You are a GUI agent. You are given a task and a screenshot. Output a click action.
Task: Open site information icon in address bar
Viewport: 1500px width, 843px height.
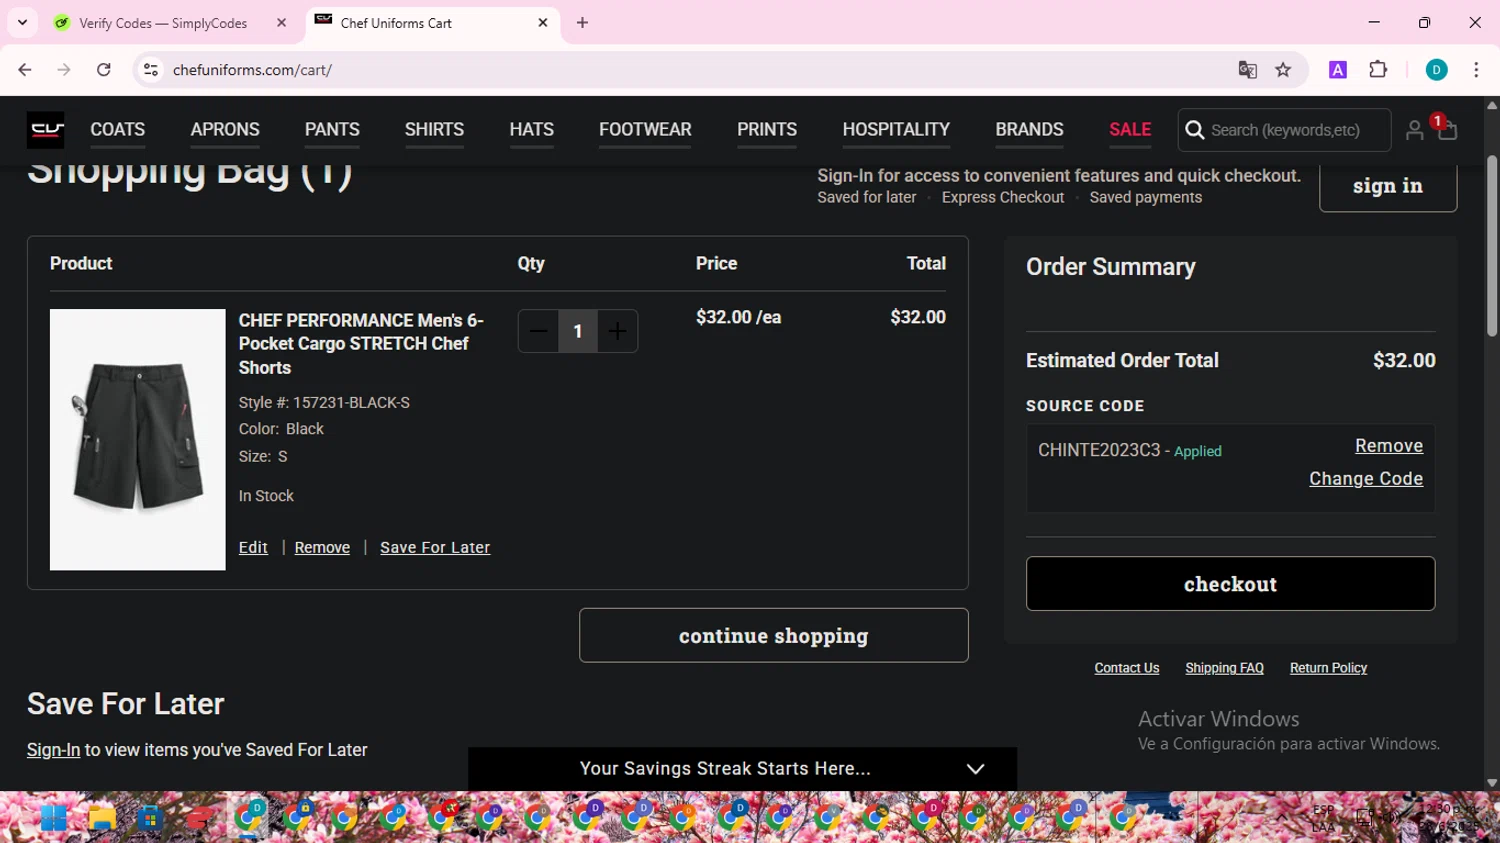click(x=151, y=70)
